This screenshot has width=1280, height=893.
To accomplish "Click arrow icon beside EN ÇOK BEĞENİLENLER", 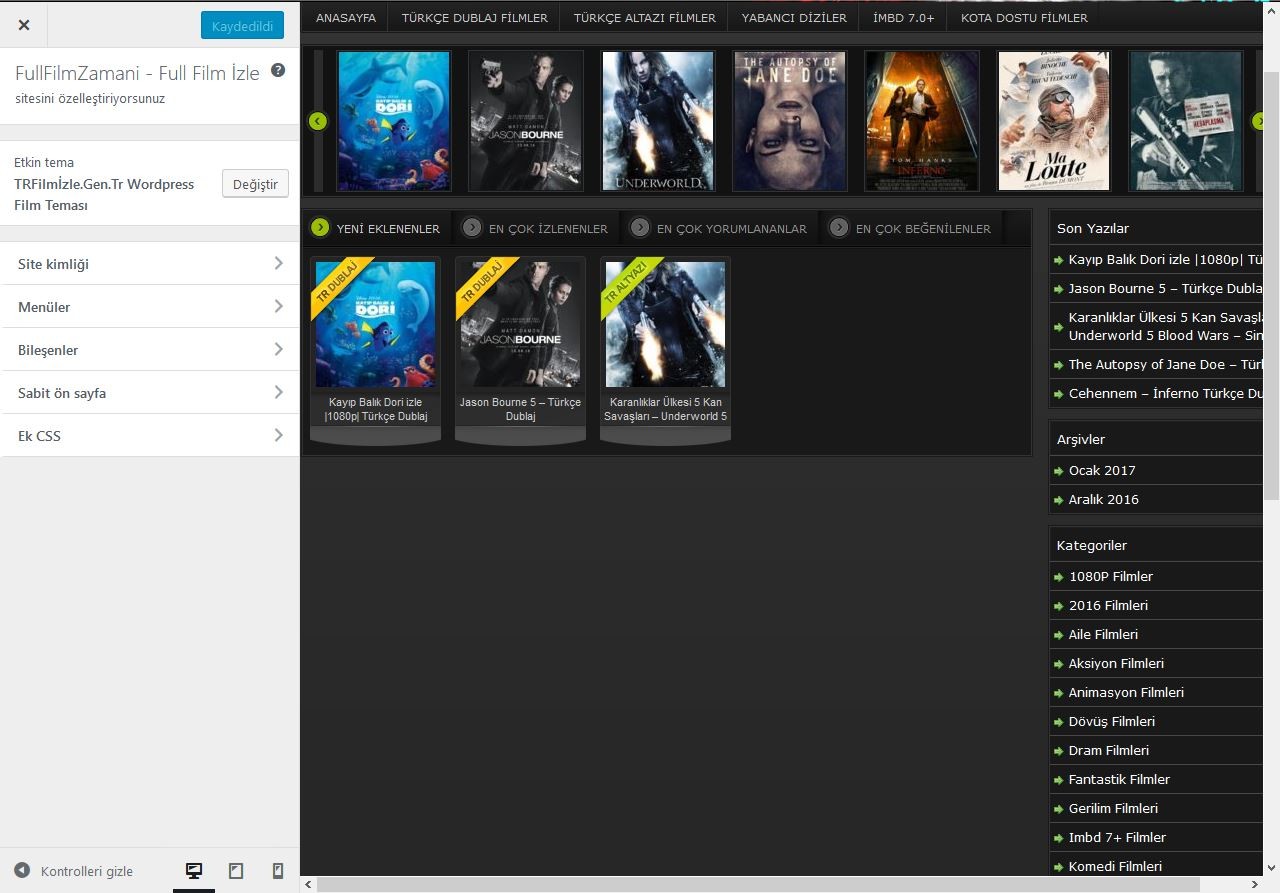I will [839, 228].
